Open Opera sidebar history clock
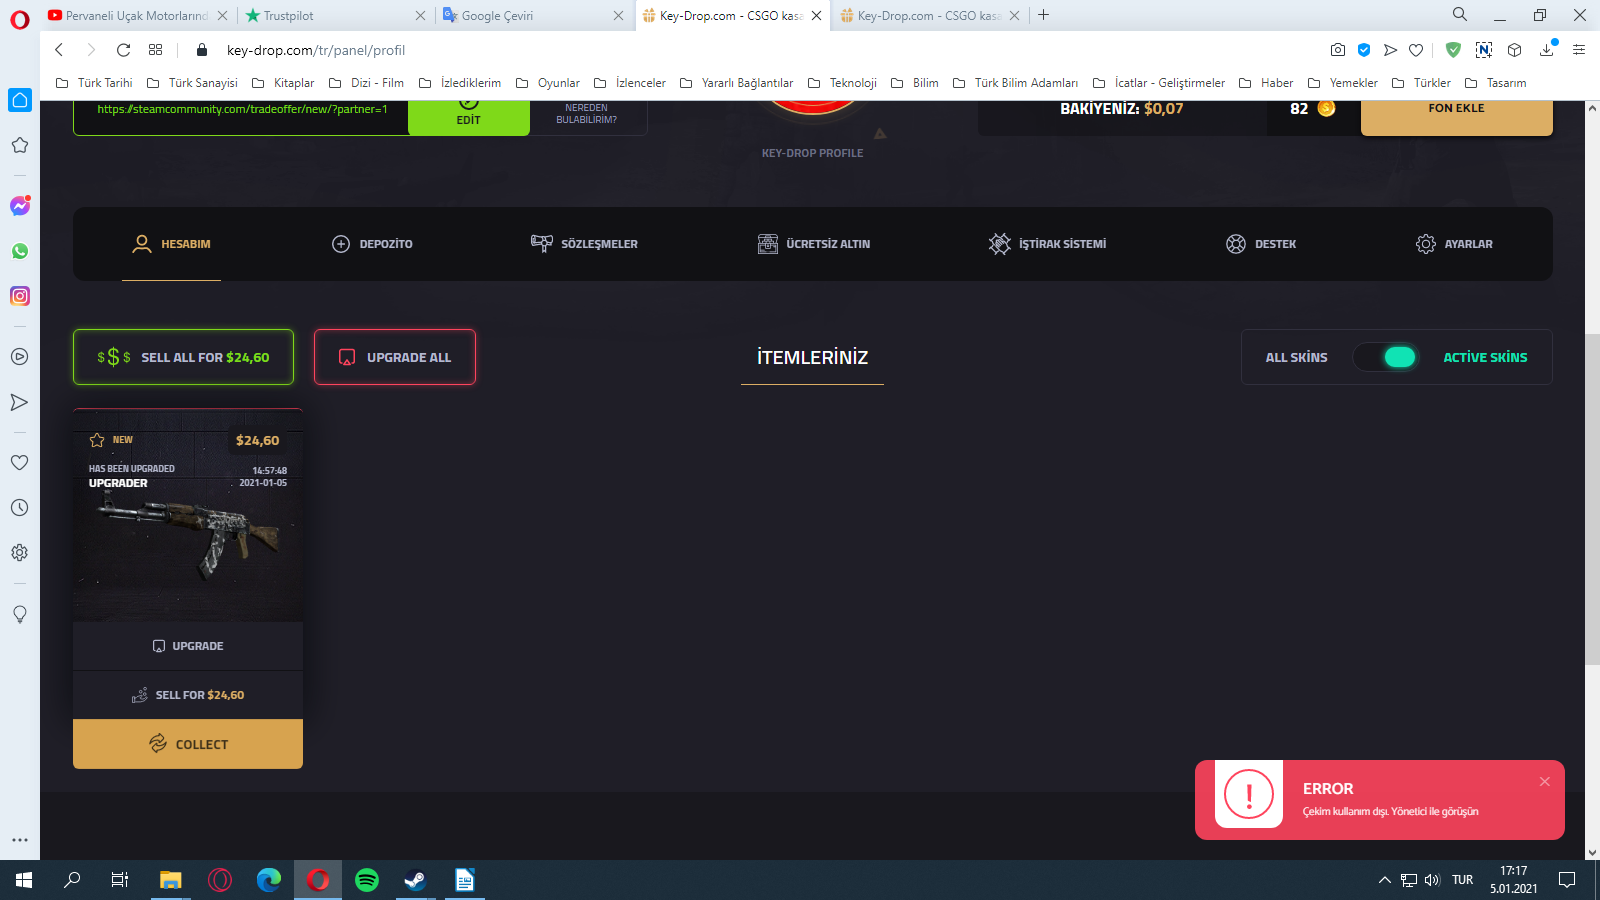1600x900 pixels. point(19,508)
